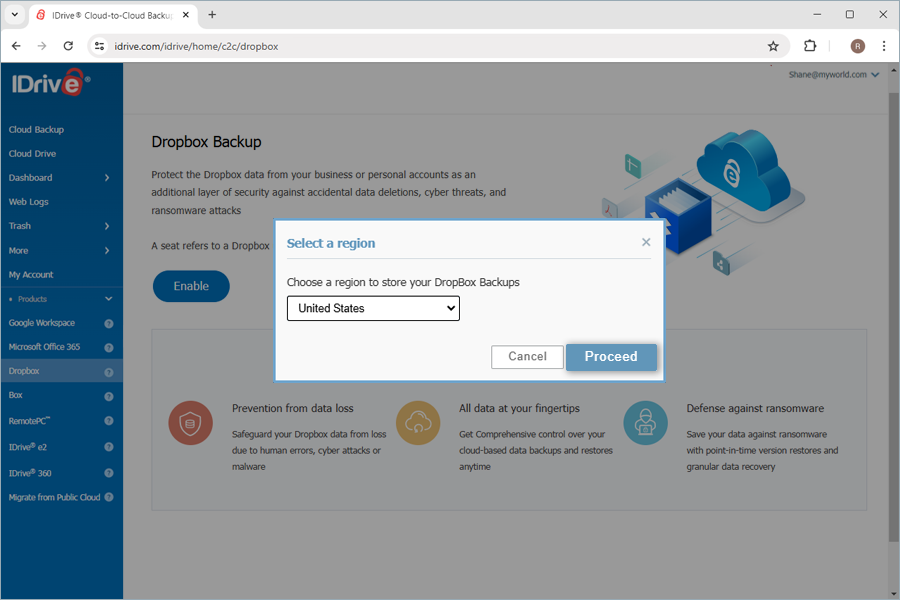
Task: Open the United States region dropdown
Action: pyautogui.click(x=373, y=308)
